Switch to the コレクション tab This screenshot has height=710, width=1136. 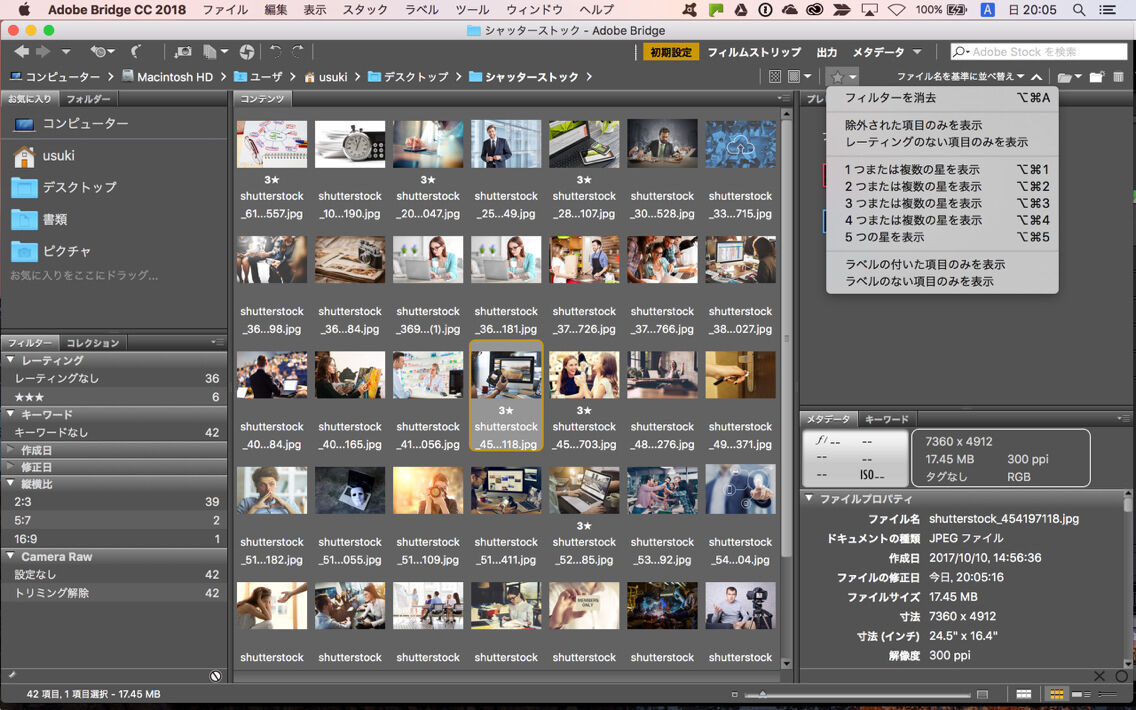point(92,343)
